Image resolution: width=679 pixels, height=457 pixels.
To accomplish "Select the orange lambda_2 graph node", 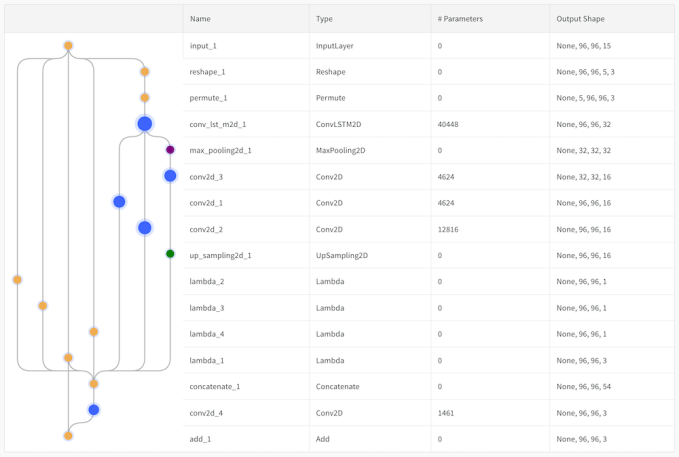I will tap(17, 280).
